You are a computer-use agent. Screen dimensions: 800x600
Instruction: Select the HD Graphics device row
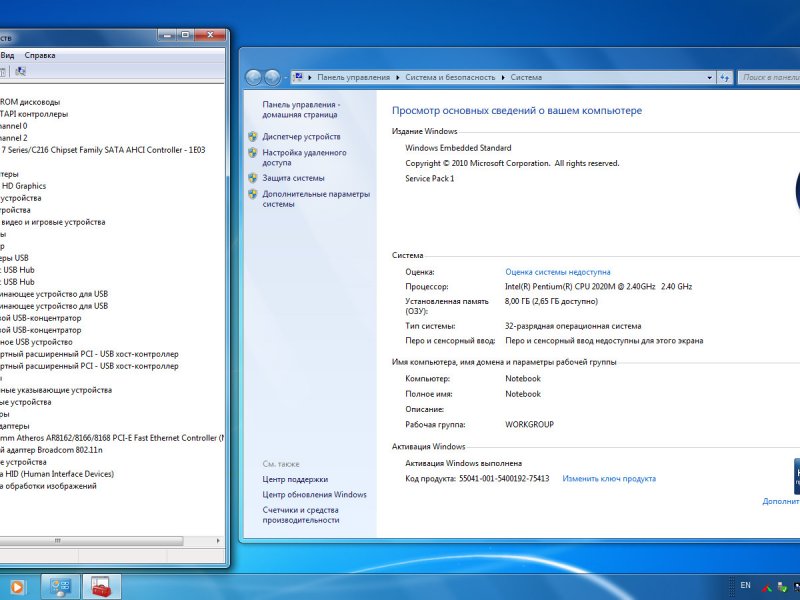[23, 186]
